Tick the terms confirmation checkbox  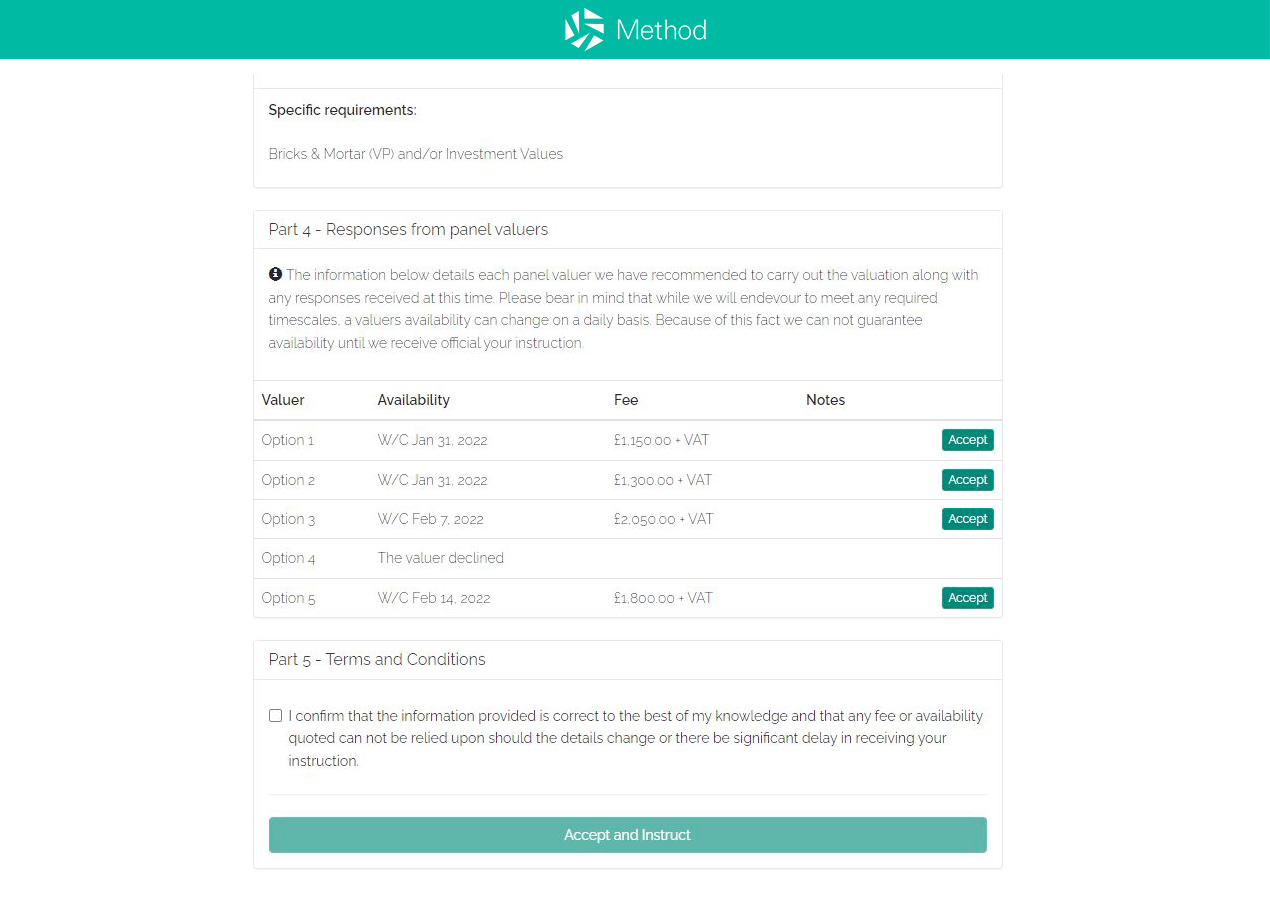coord(276,716)
